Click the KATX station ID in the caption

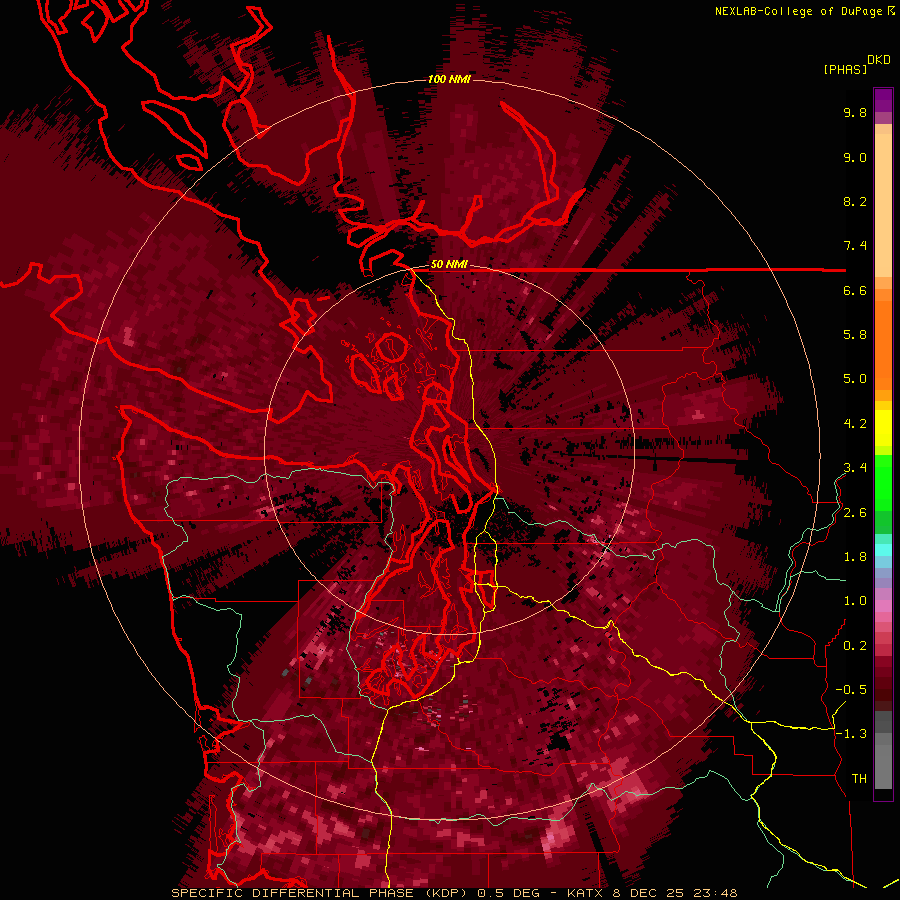tap(585, 893)
